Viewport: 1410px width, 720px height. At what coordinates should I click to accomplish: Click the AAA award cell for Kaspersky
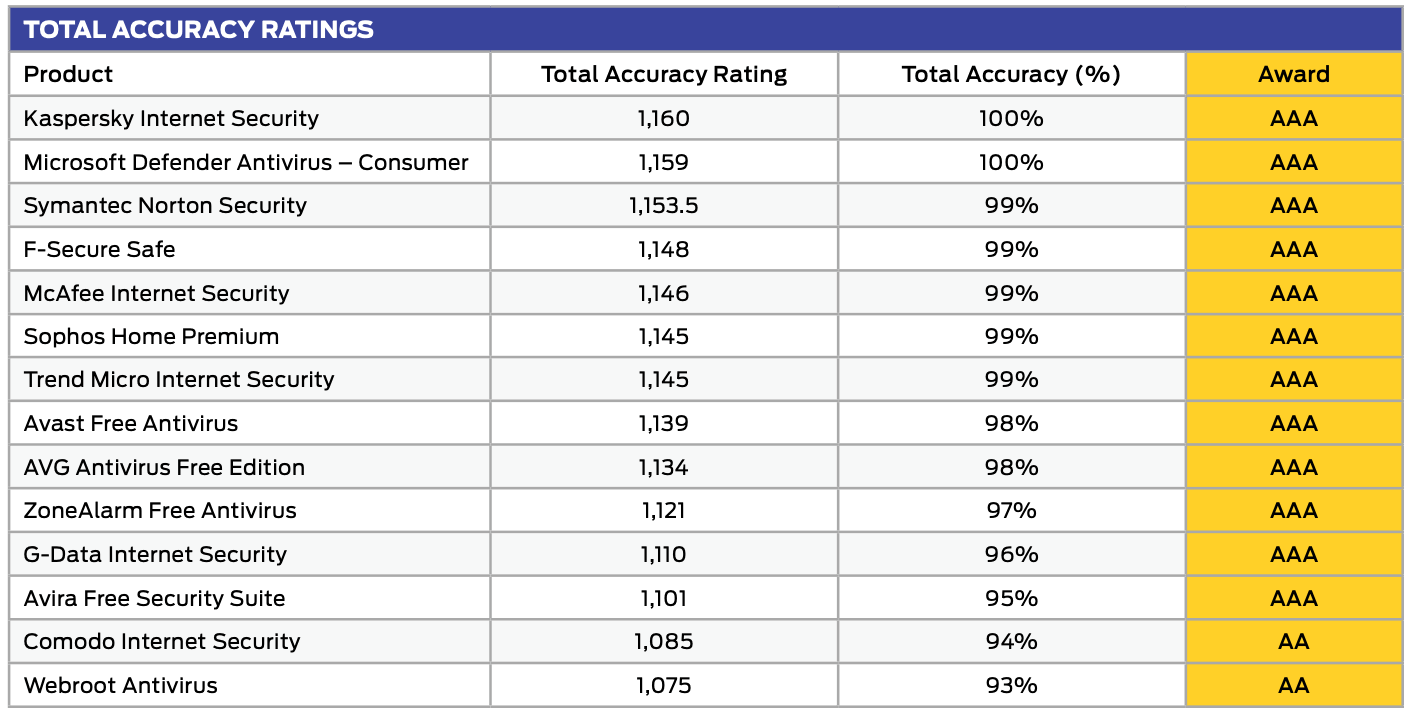click(1294, 118)
